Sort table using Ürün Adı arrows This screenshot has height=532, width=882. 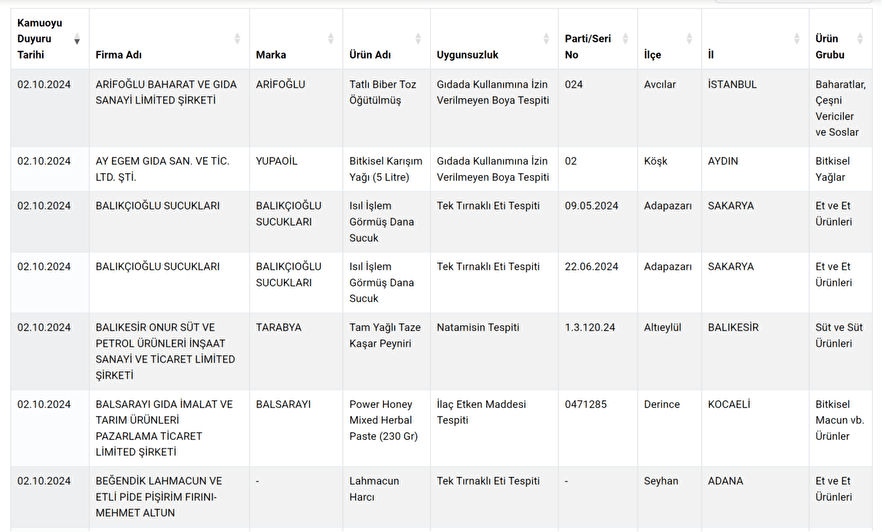418,39
